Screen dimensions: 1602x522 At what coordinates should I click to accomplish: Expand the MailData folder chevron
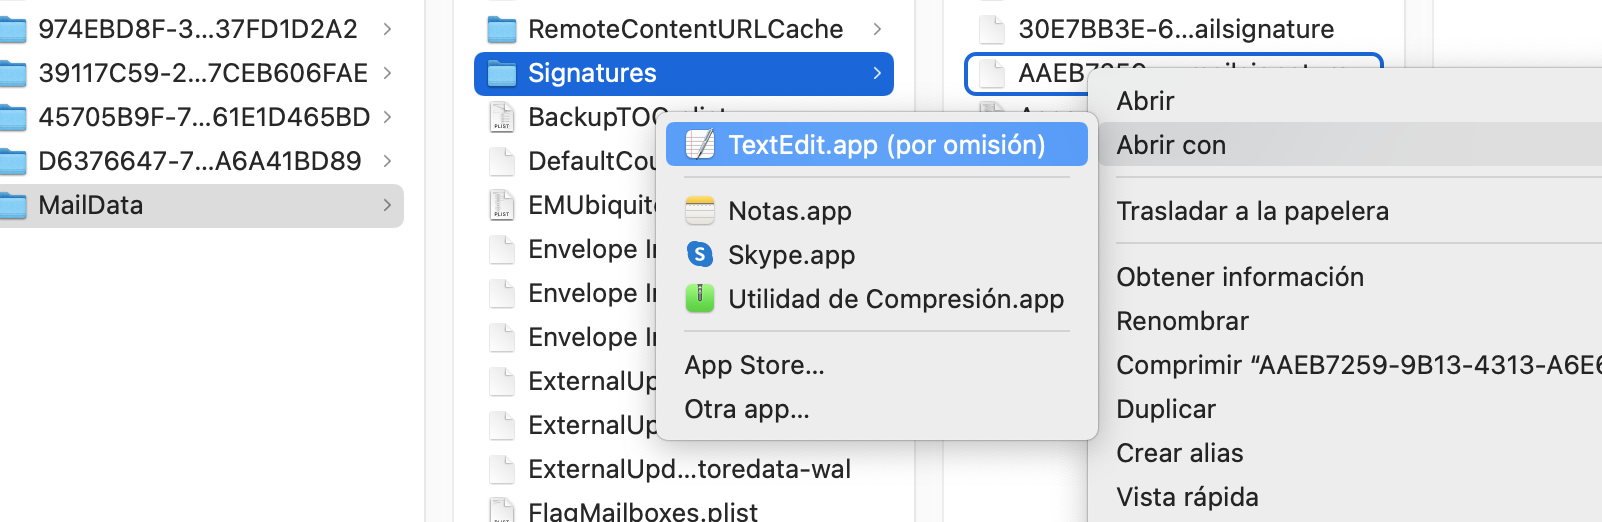(x=387, y=206)
